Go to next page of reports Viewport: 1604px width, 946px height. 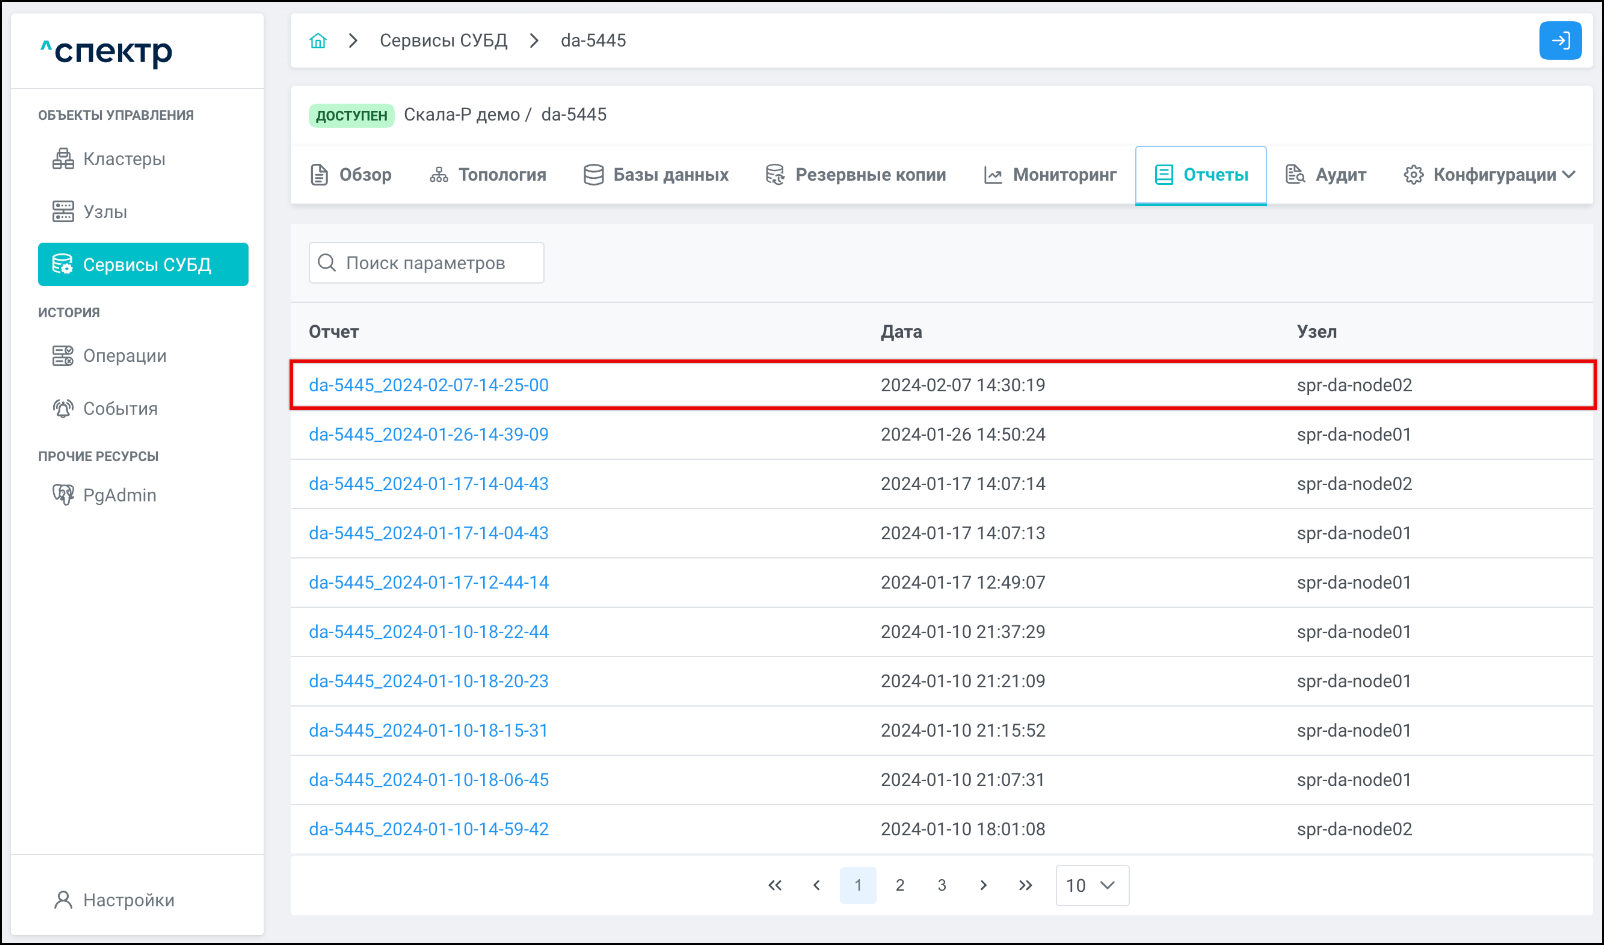coord(983,885)
